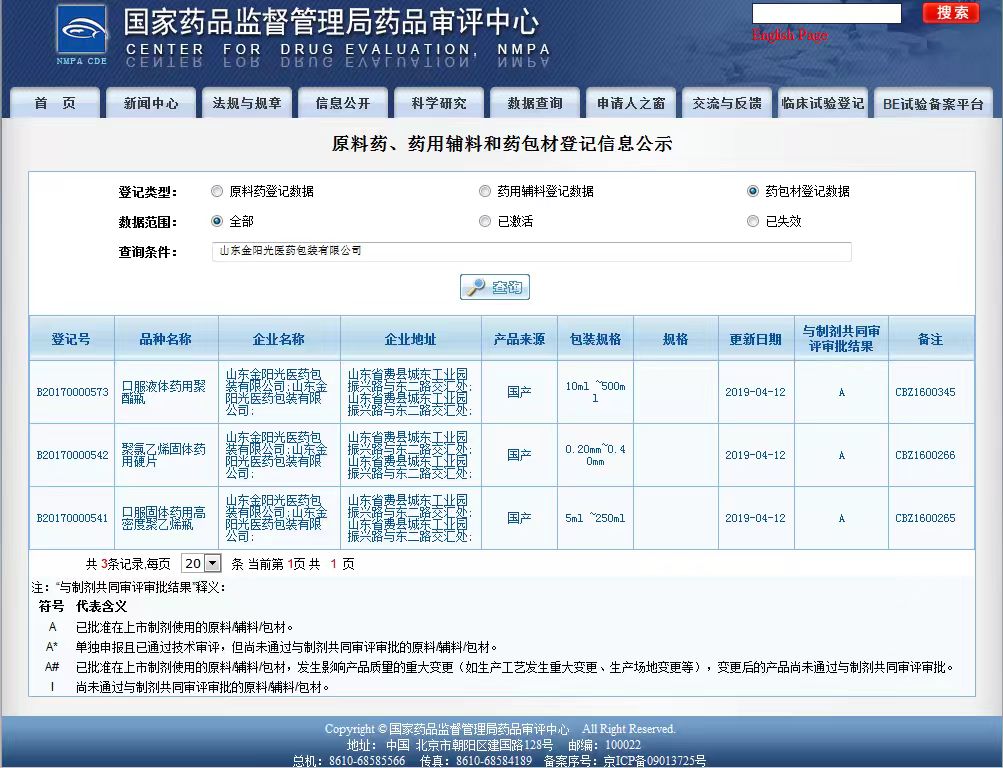
Task: Open the 临床试验登记 tab
Action: pos(822,103)
